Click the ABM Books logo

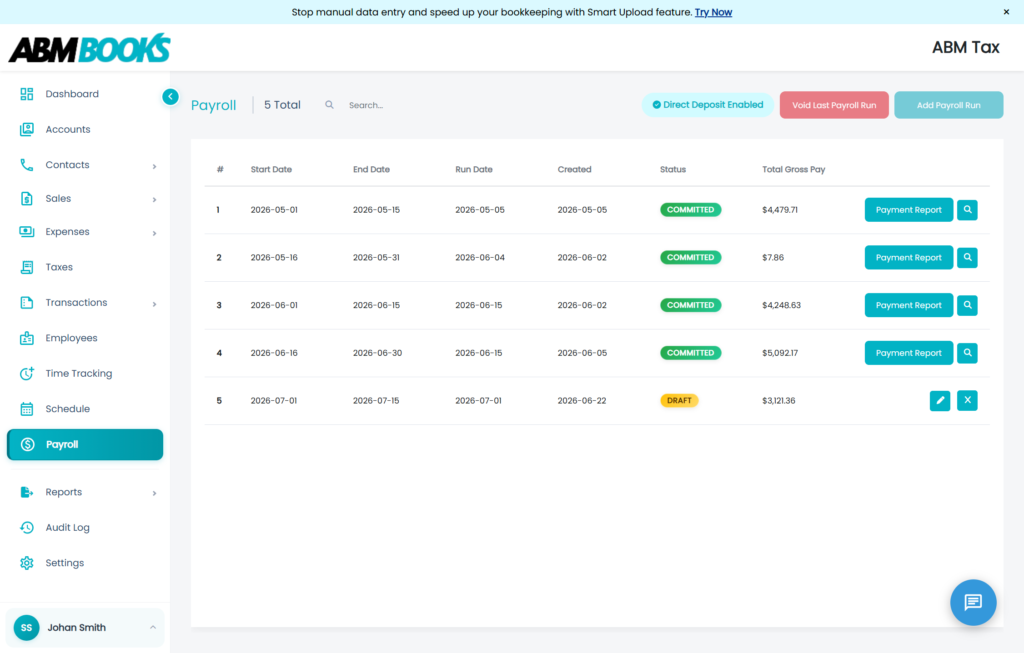click(89, 48)
